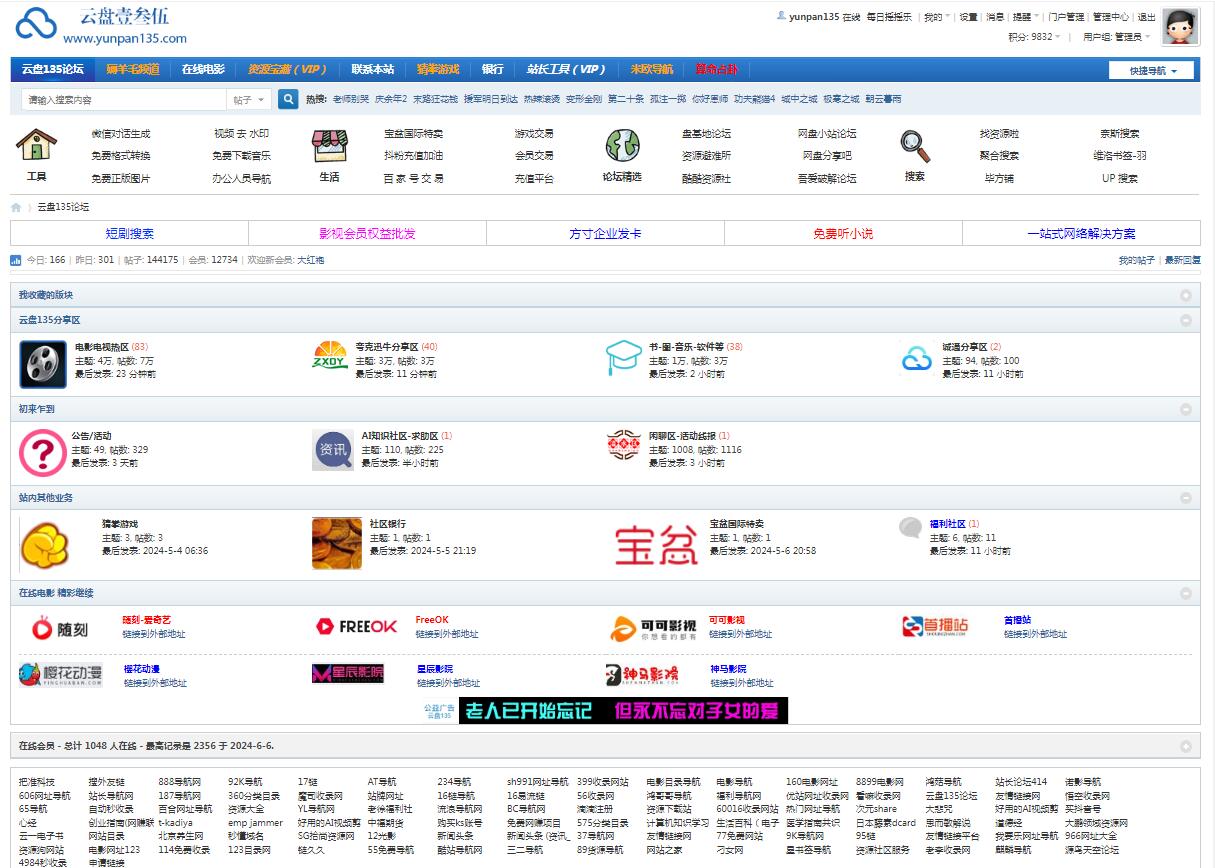
Task: Expand the 我的 menu in top bar
Action: (935, 17)
